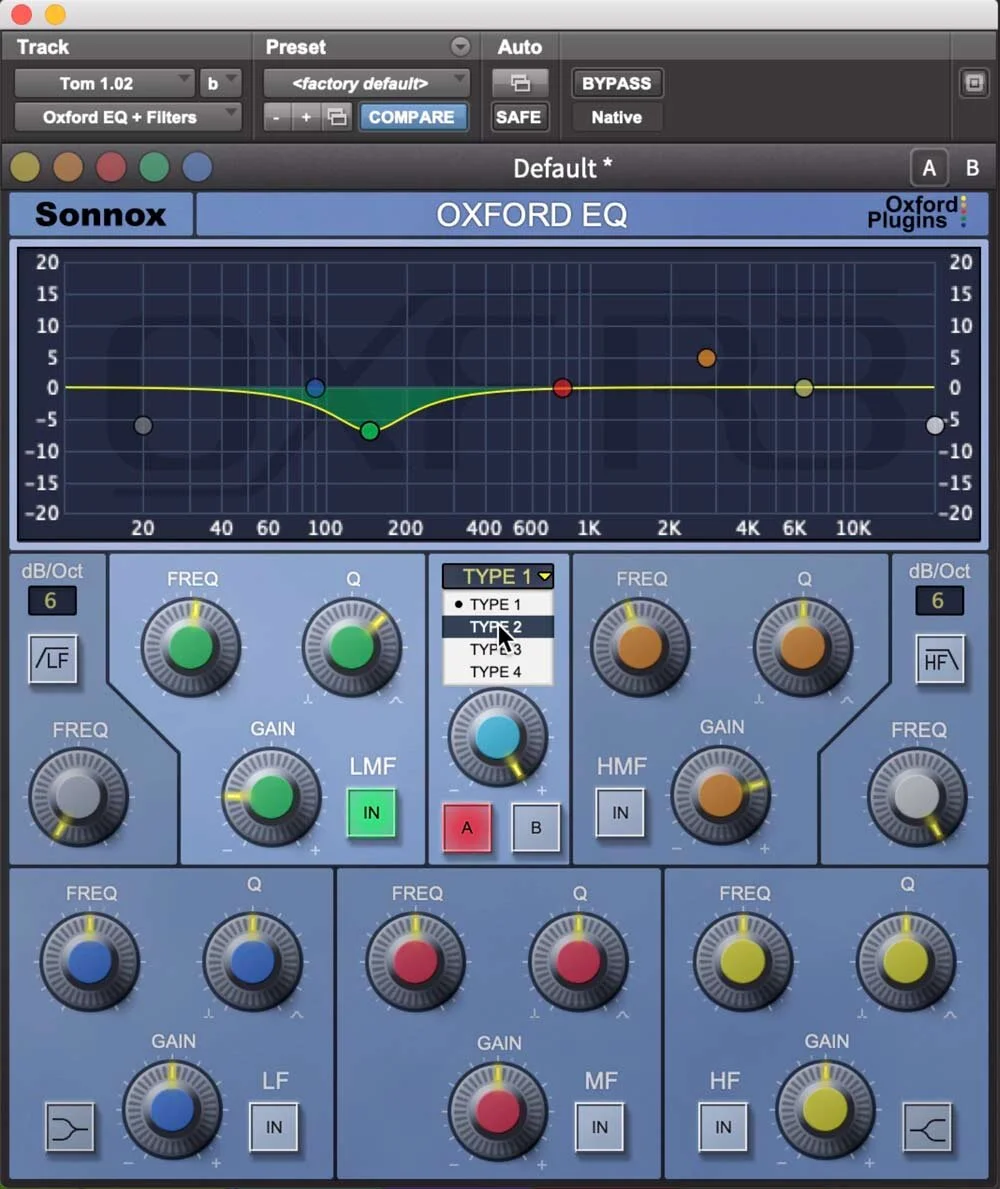Click the red MF FREQ knob
The width and height of the screenshot is (1000, 1189).
(415, 961)
